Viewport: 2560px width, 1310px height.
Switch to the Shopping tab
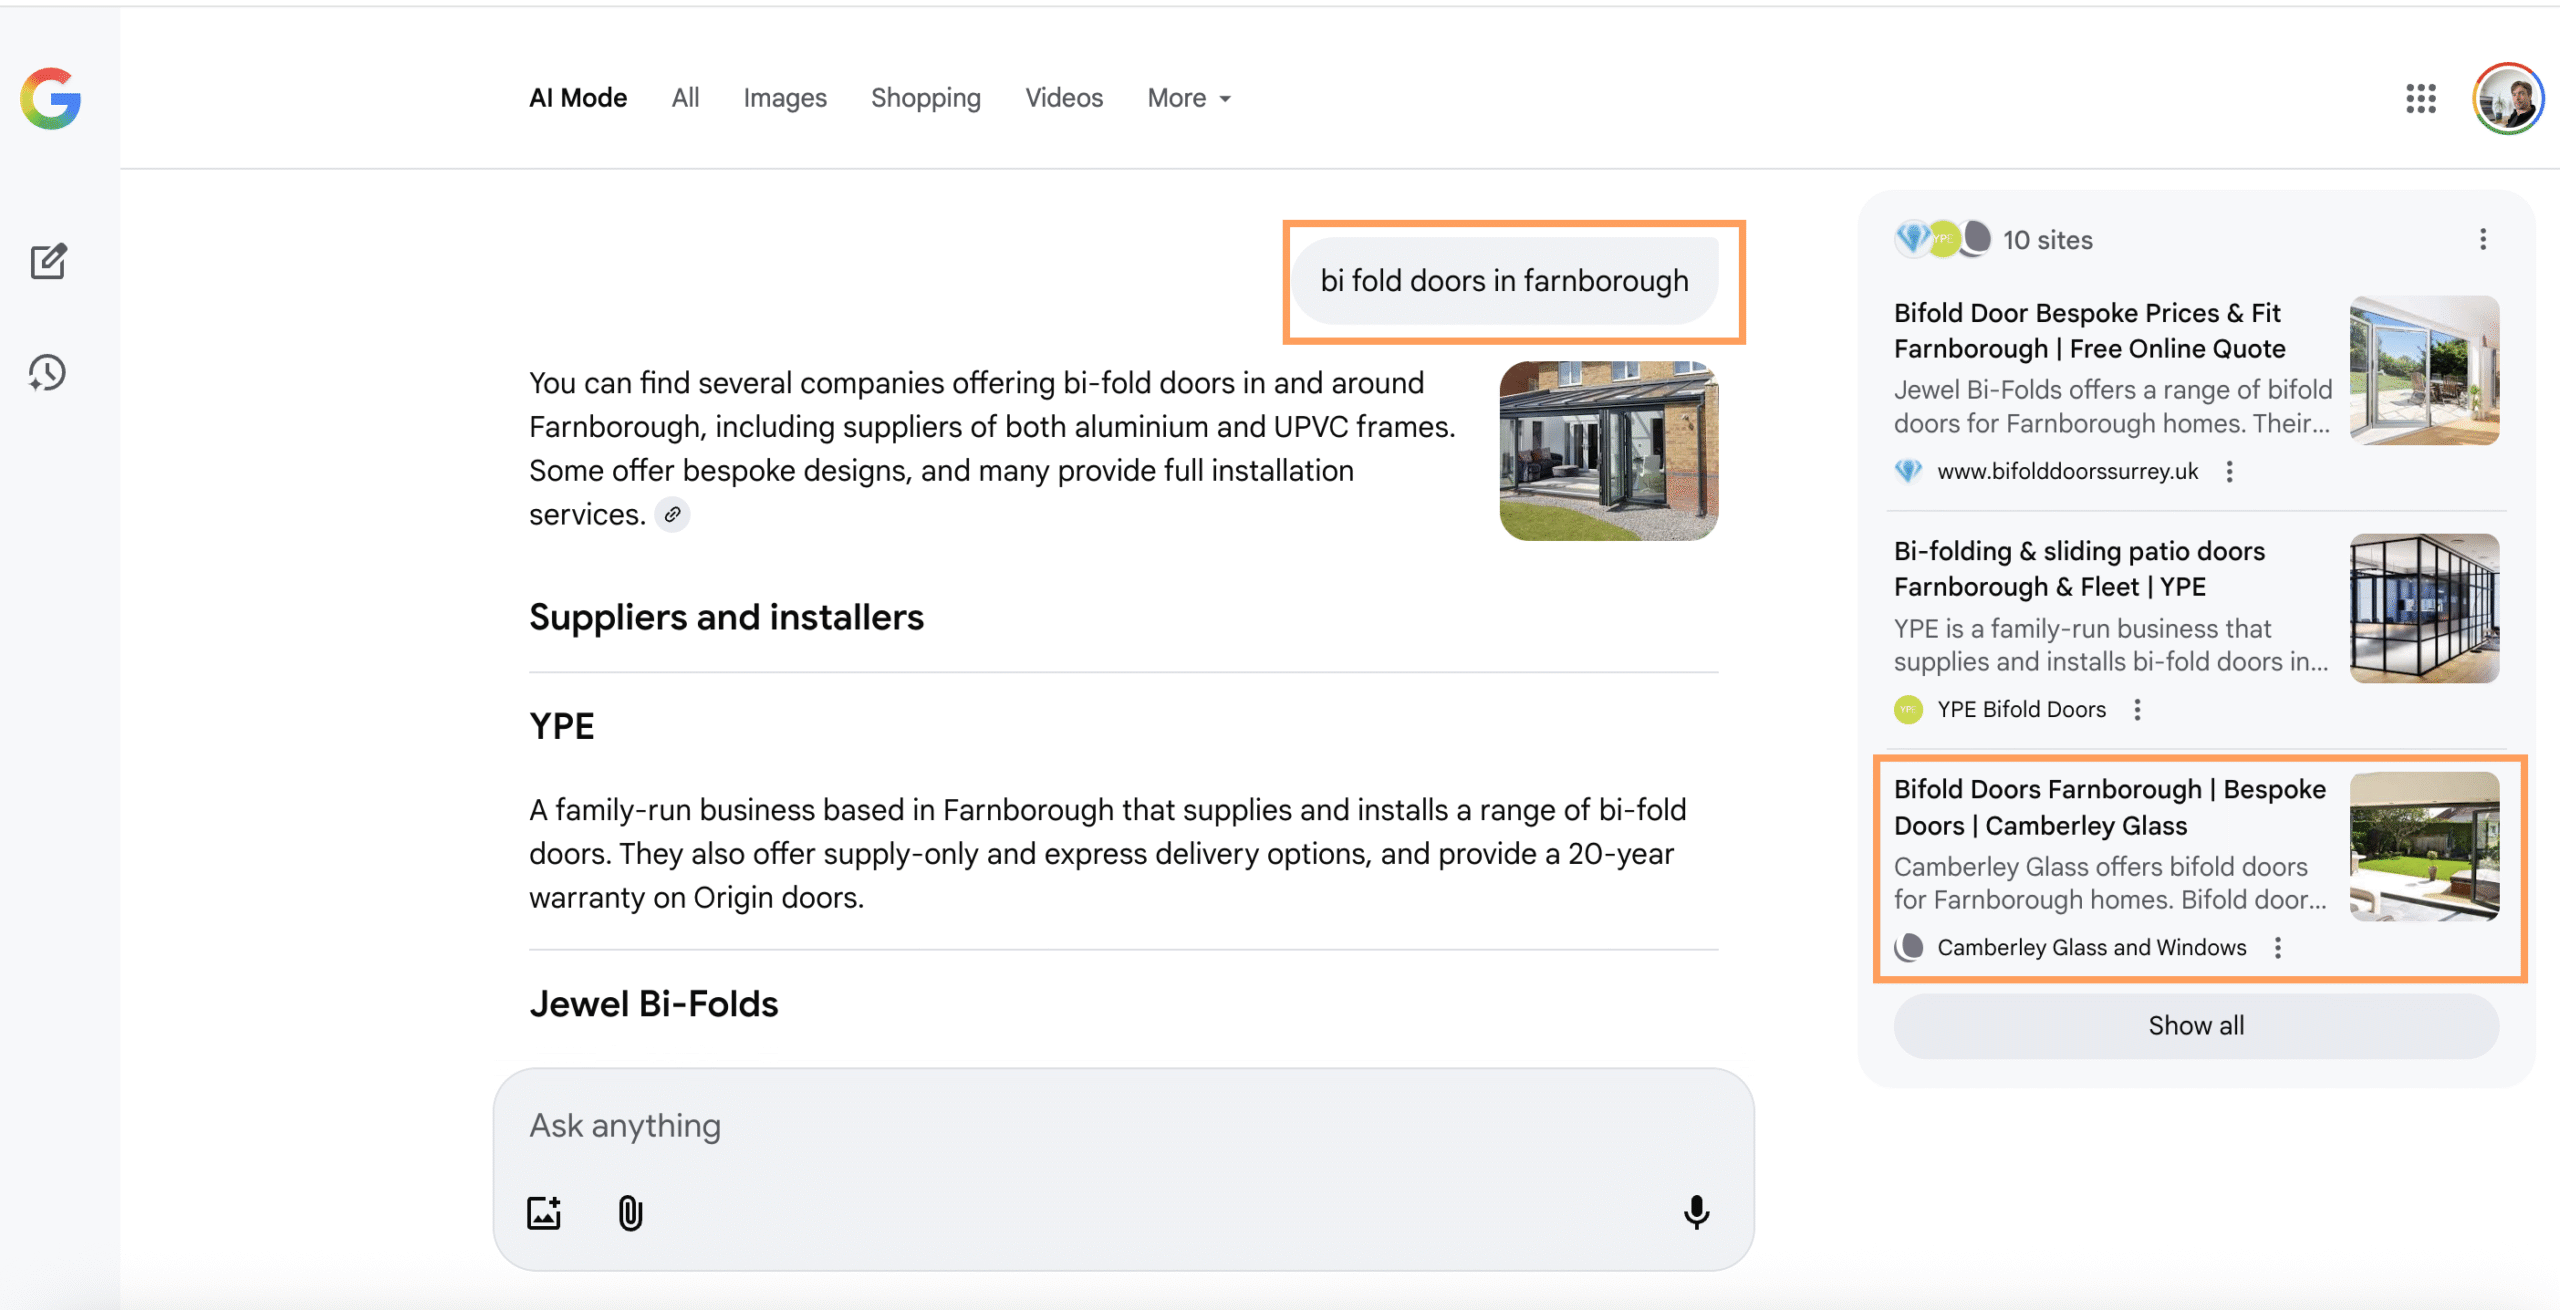point(925,98)
